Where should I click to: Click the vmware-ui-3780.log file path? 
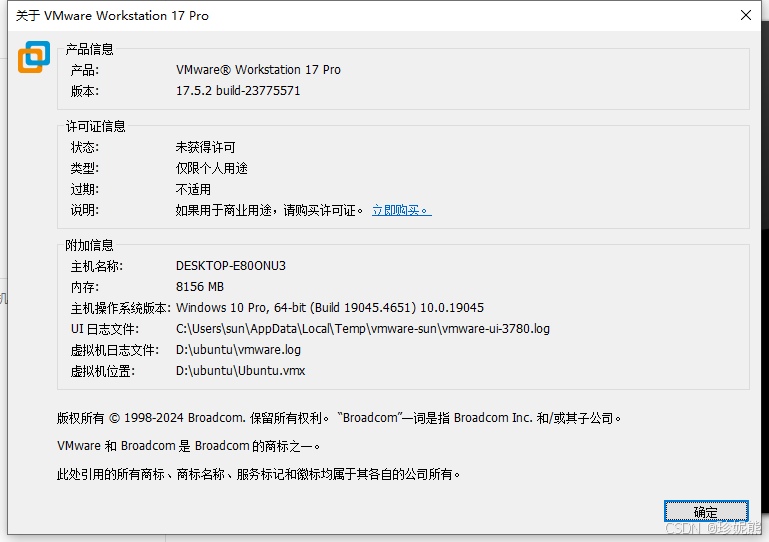point(363,329)
